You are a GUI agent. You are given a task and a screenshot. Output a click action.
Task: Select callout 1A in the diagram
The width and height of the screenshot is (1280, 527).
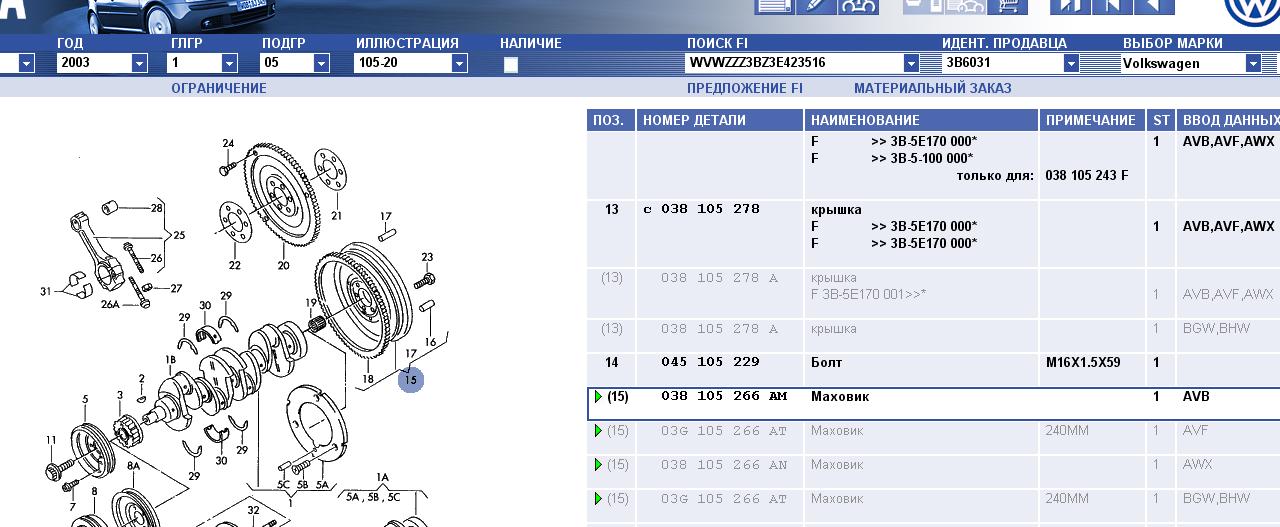[382, 477]
